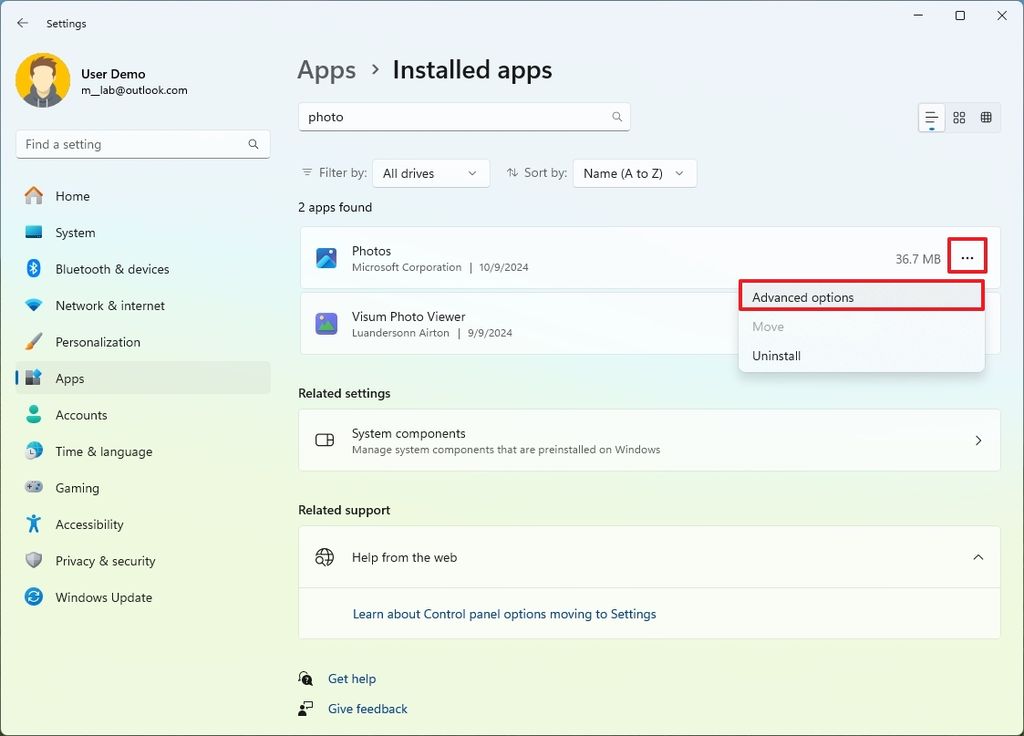This screenshot has width=1024, height=736.
Task: Switch to grid view of installed apps
Action: pos(987,117)
